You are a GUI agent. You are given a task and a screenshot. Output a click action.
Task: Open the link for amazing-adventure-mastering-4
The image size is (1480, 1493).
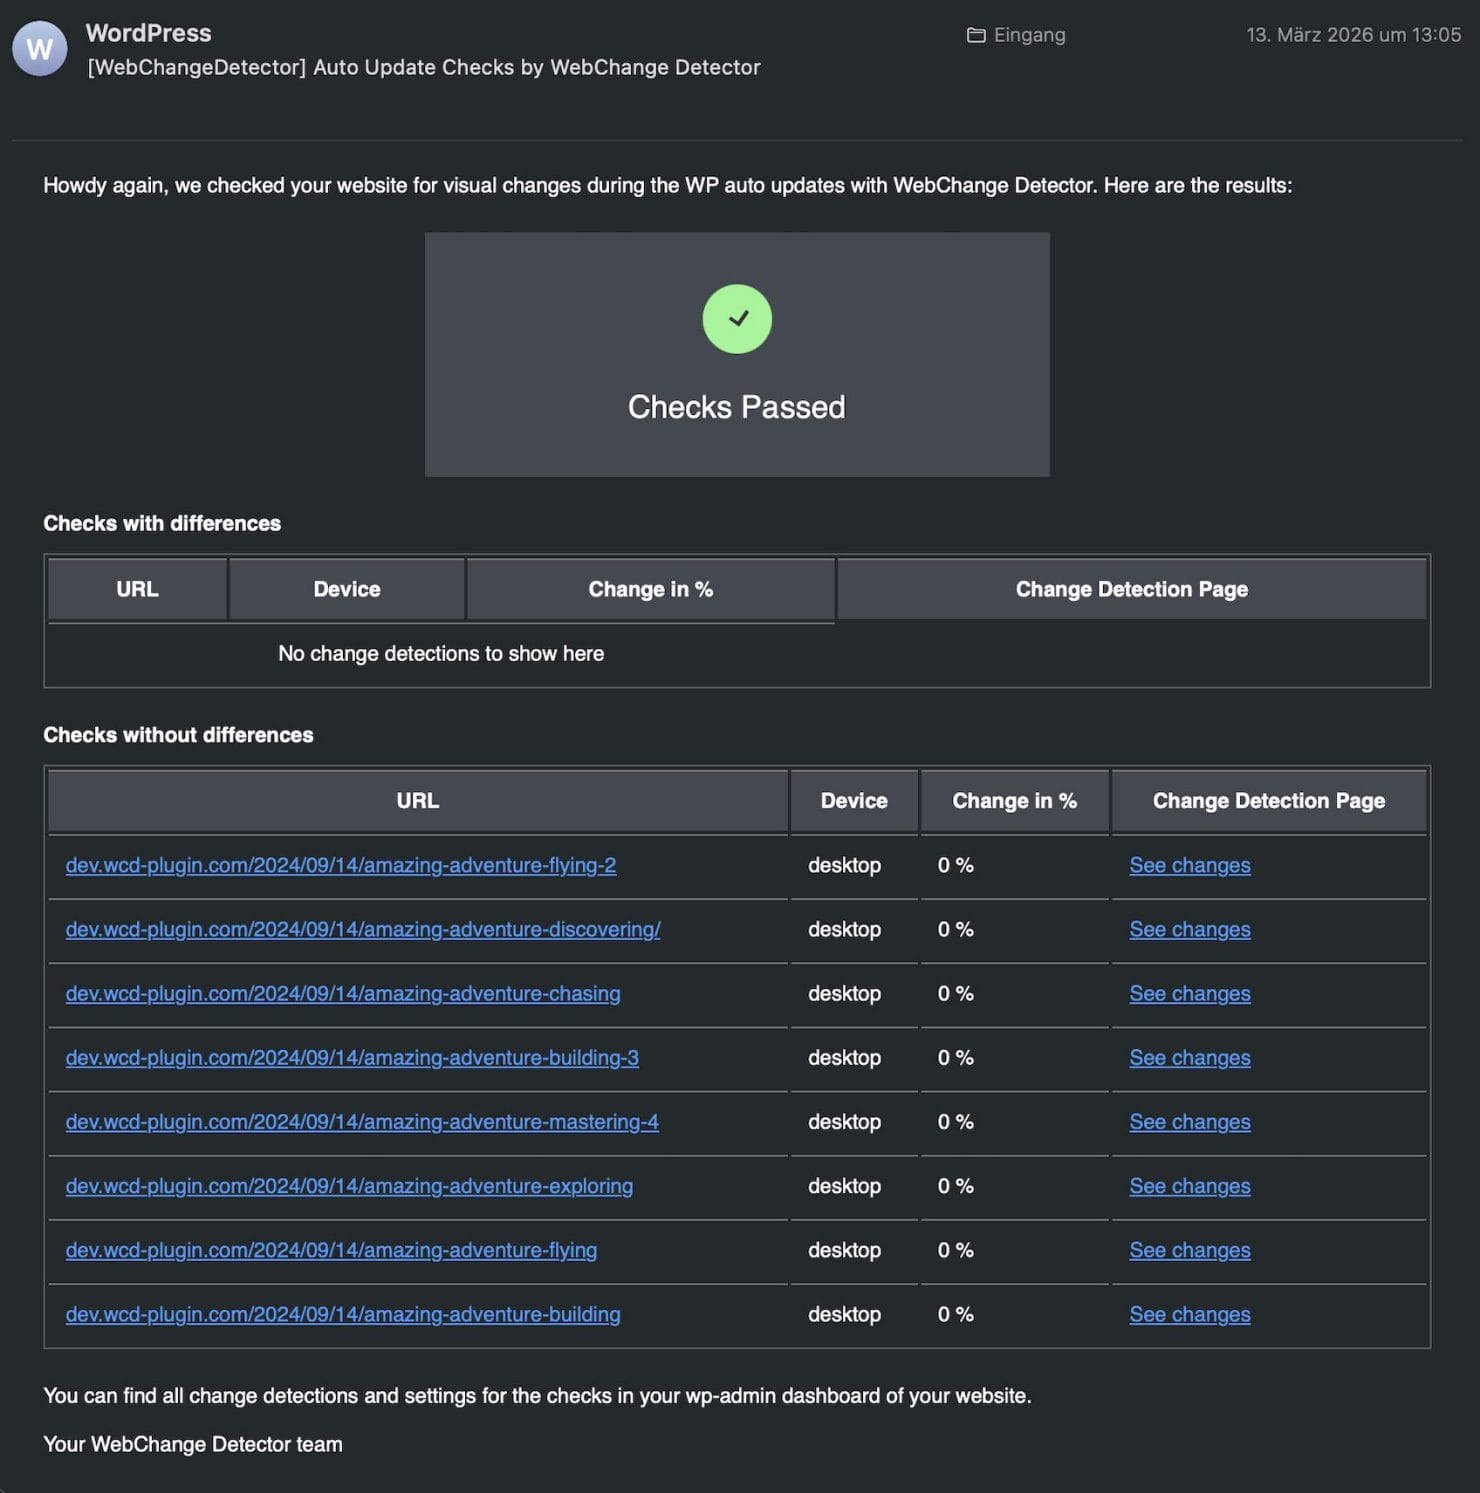click(x=362, y=1122)
